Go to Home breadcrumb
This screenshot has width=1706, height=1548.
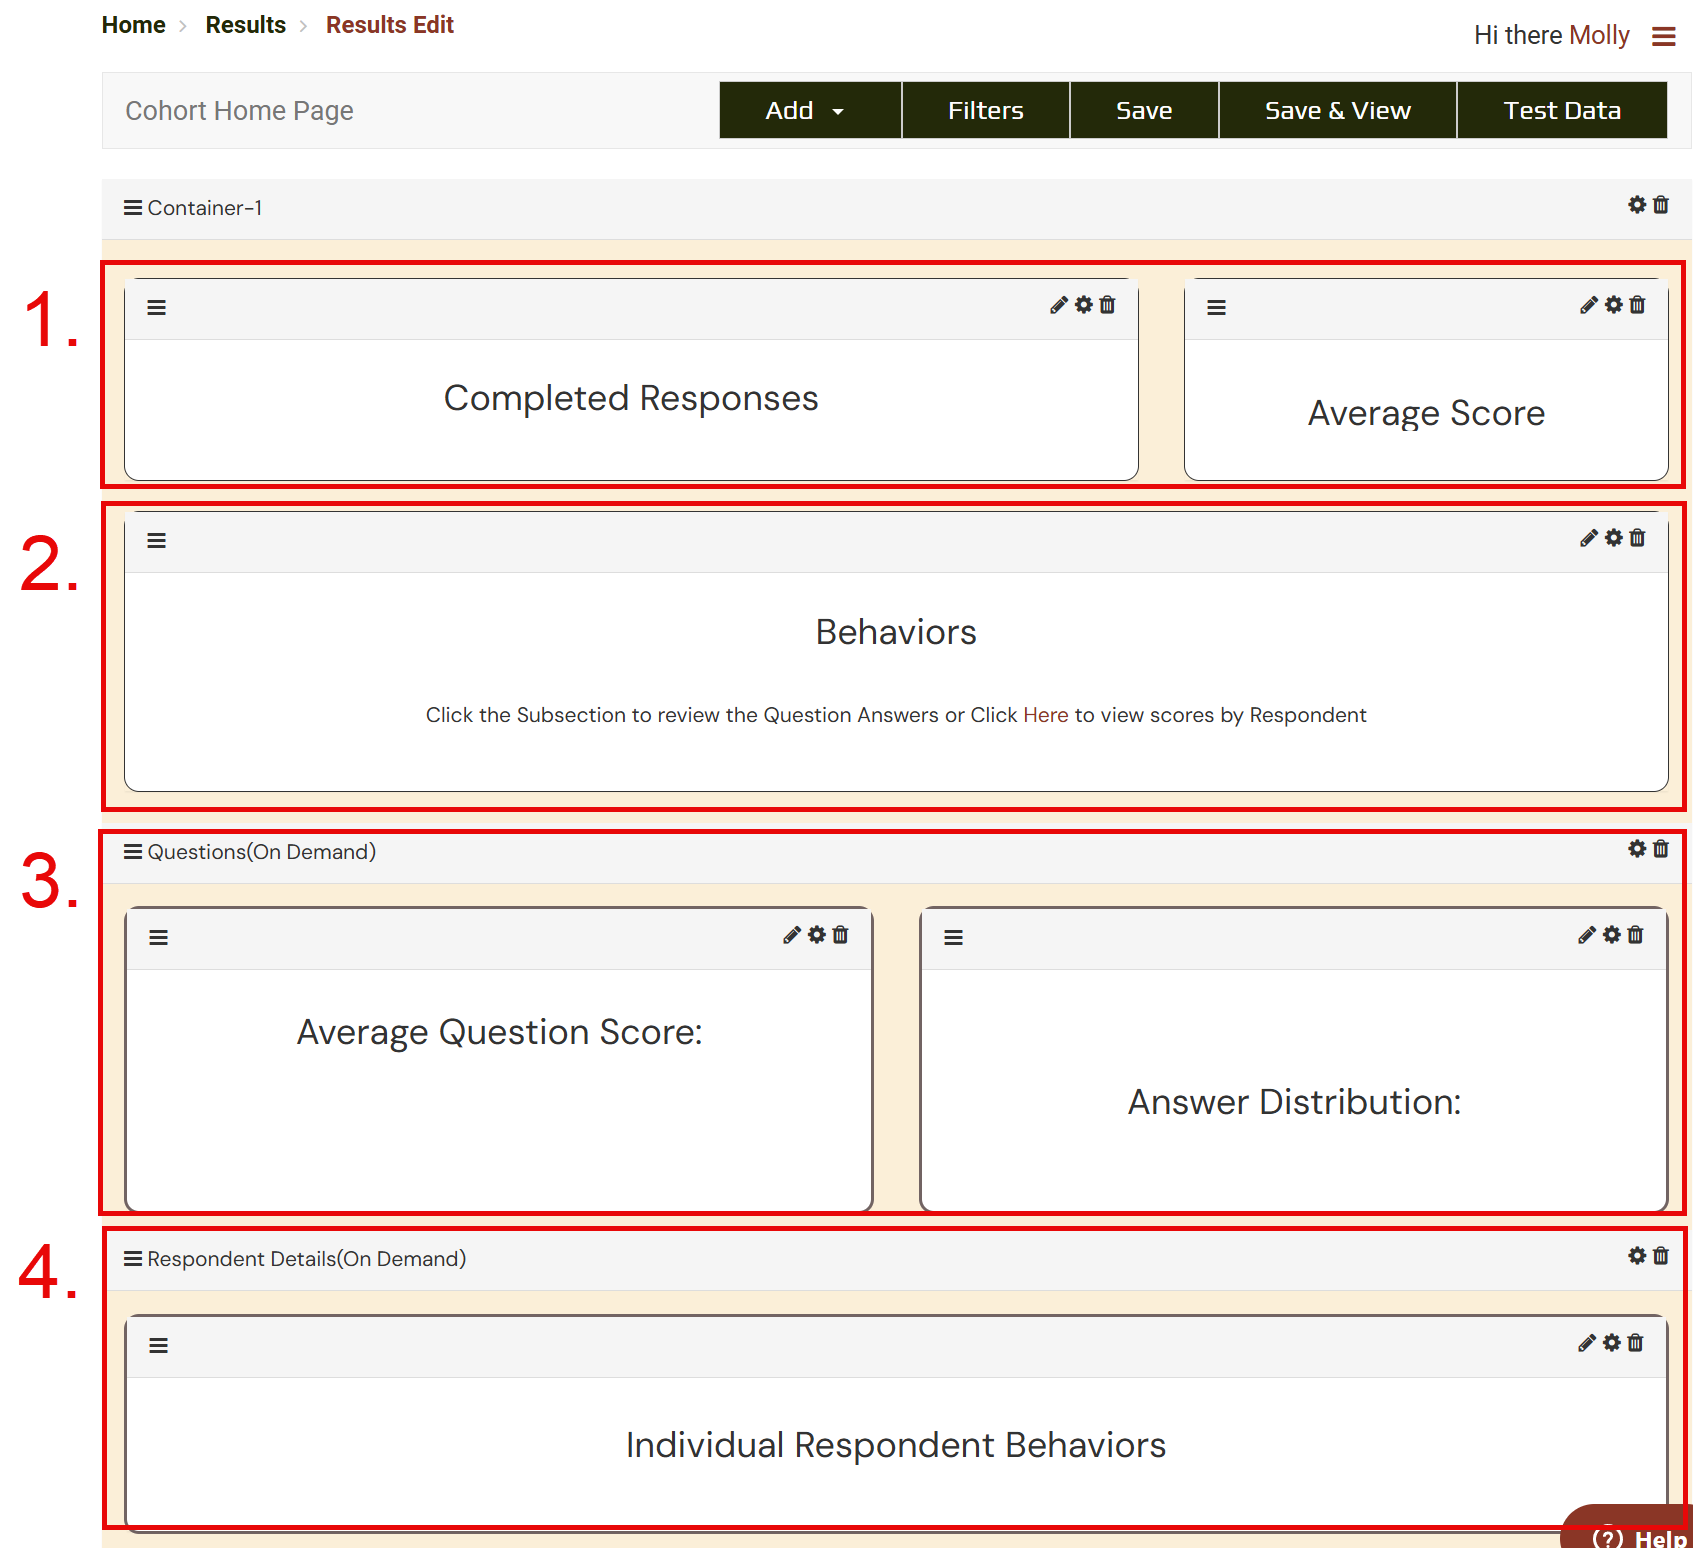134,25
